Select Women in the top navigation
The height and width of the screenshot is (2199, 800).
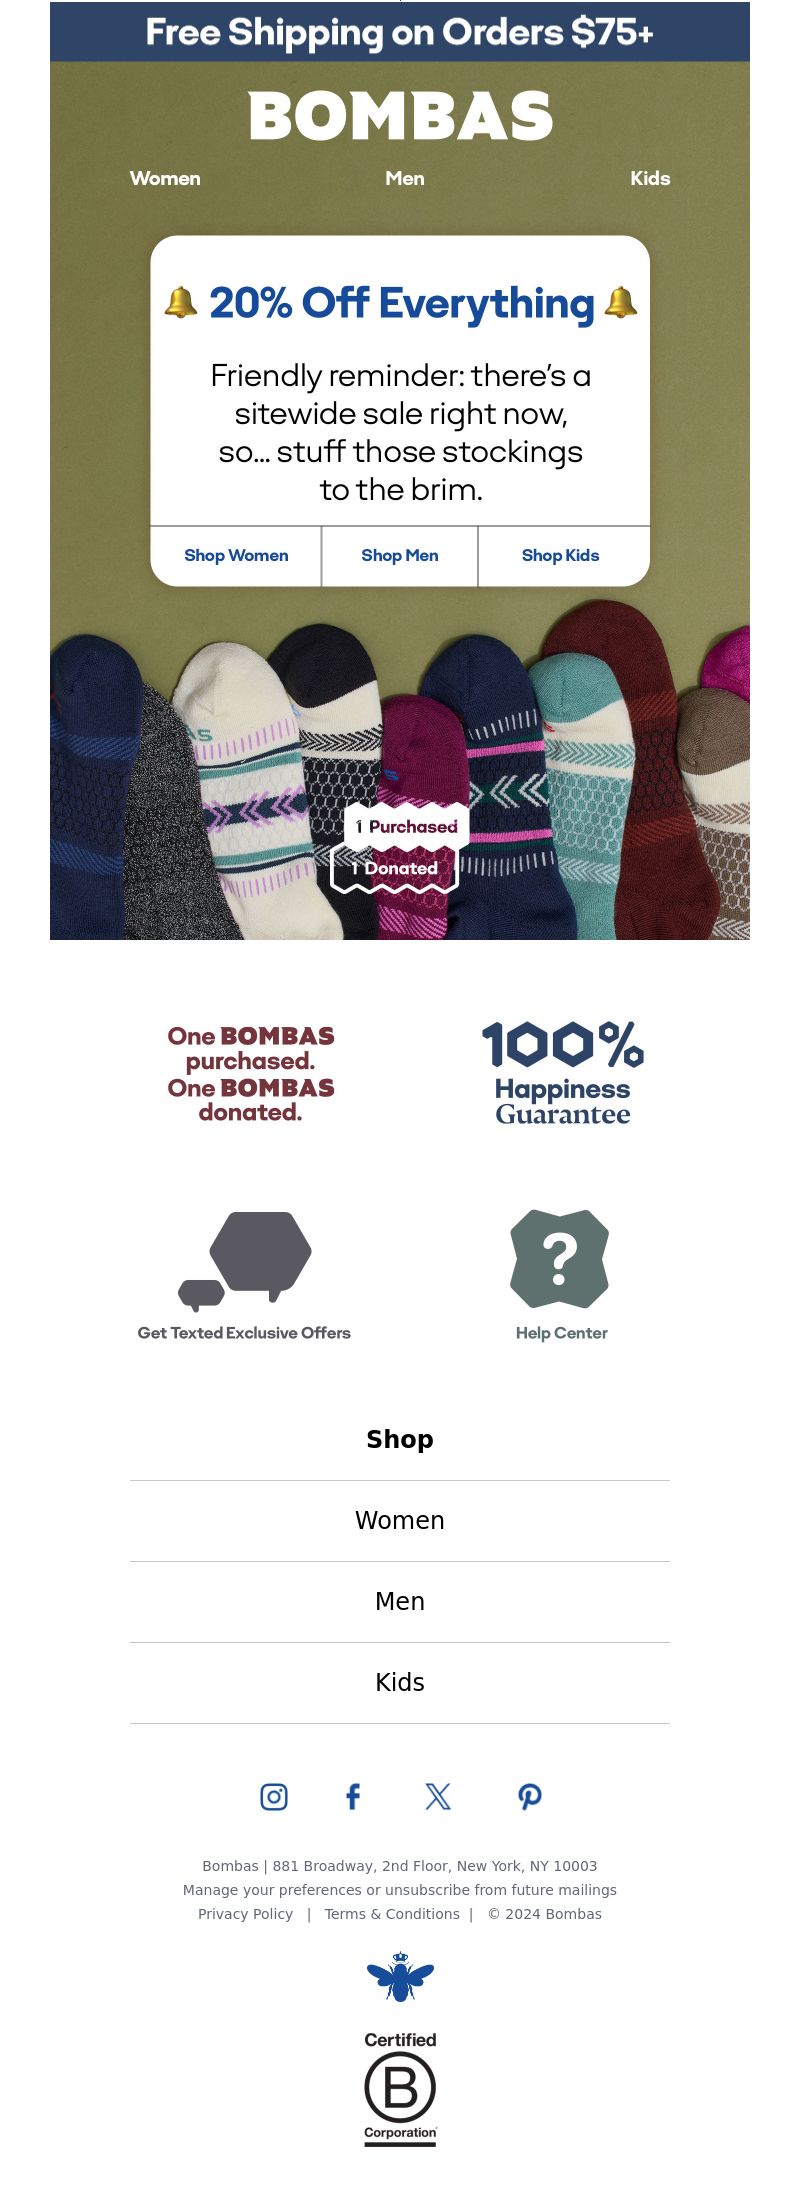click(x=165, y=178)
